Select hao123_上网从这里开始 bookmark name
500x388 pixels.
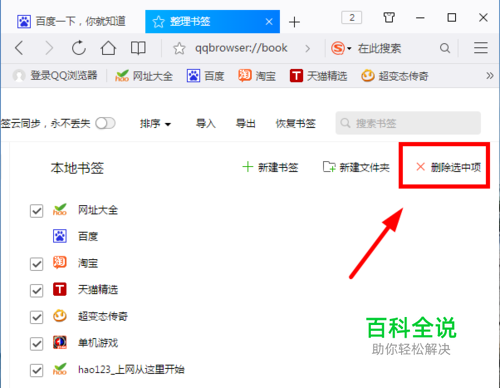pyautogui.click(x=131, y=369)
